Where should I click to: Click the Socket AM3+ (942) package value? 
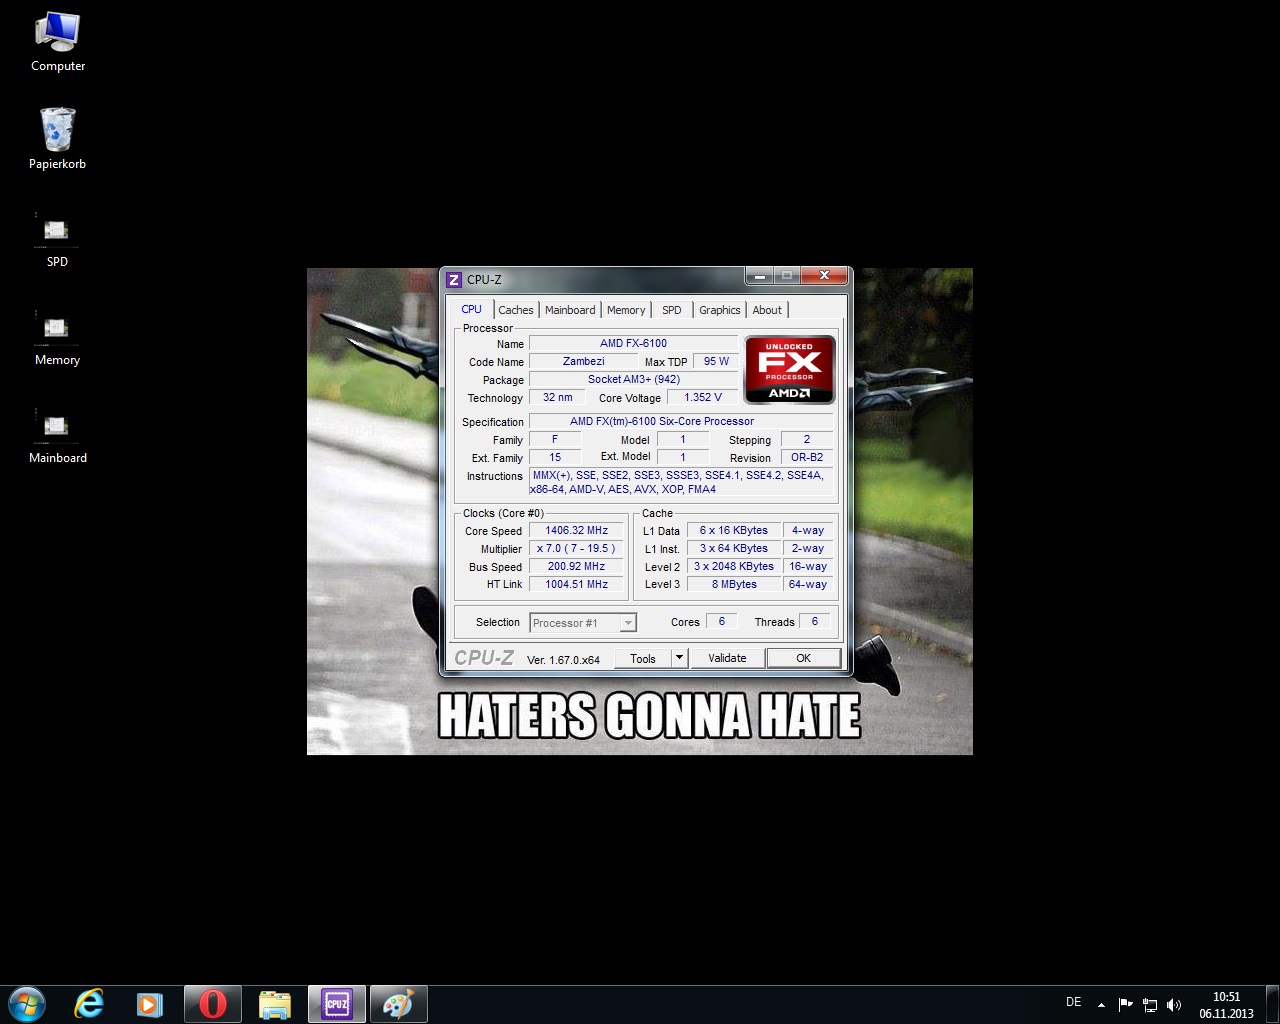633,379
